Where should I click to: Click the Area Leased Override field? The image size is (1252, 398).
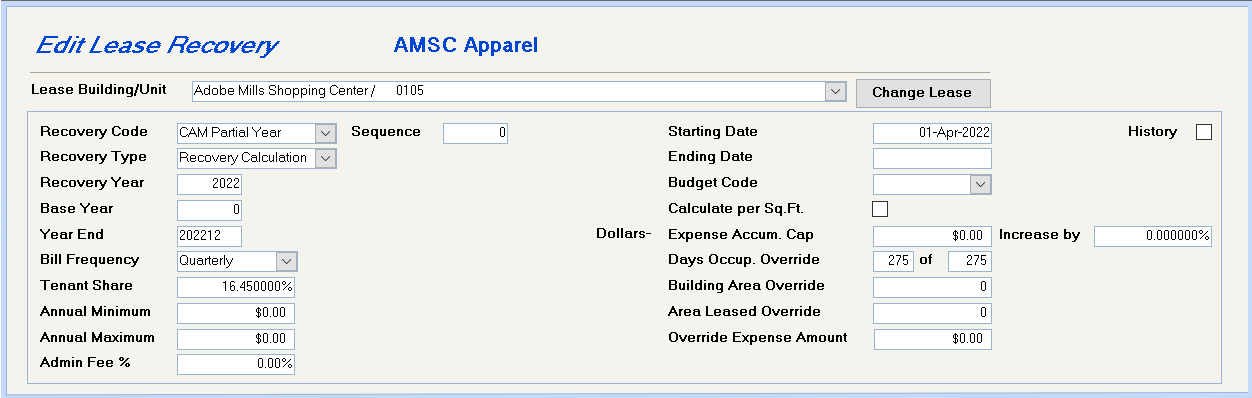932,313
